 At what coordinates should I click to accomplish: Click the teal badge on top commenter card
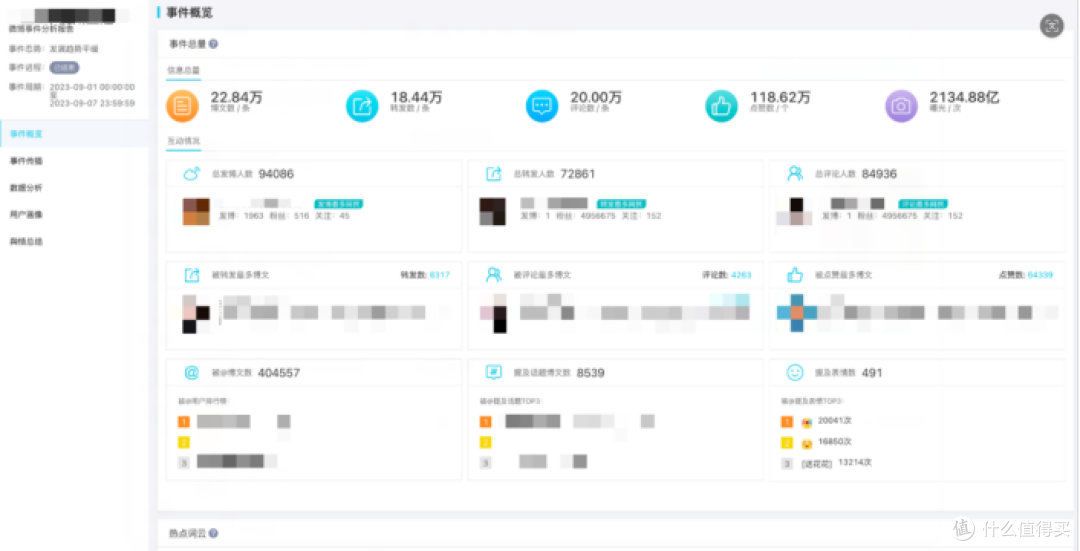pos(923,204)
